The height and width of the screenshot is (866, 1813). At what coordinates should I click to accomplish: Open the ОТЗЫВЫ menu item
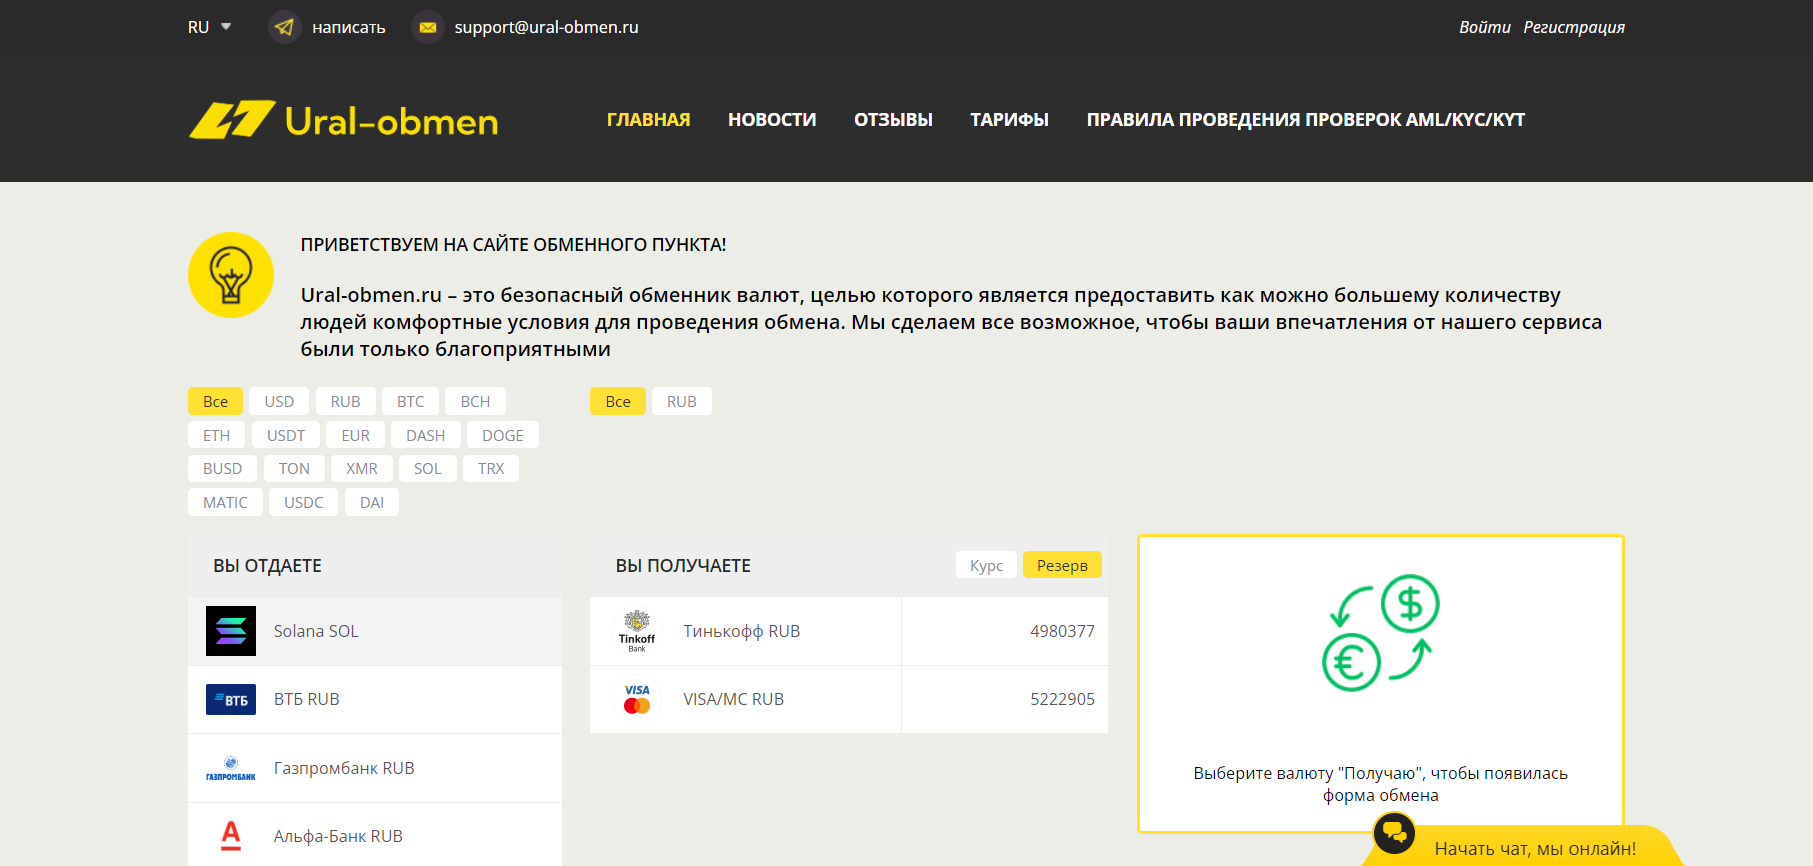point(893,120)
